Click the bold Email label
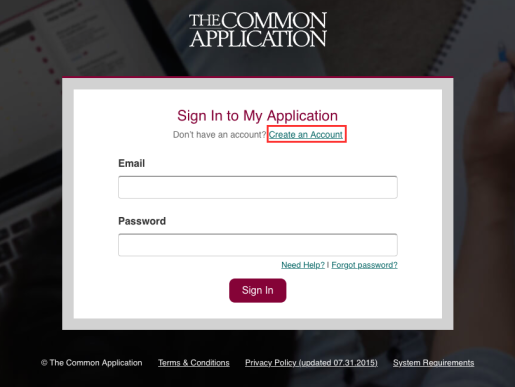This screenshot has width=515, height=387. (132, 163)
